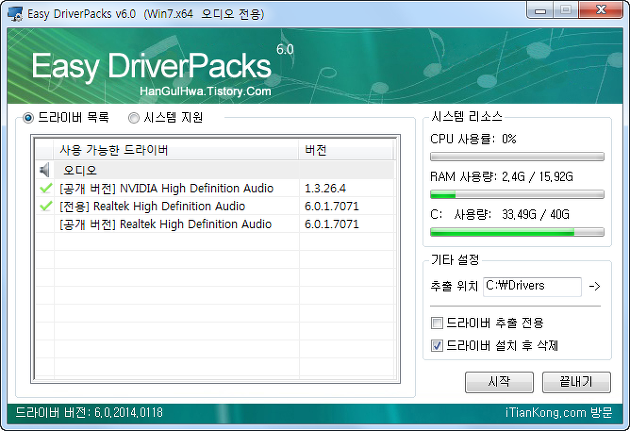Click the C: 사용량: 33.49G / 40G text
The width and height of the screenshot is (630, 431).
point(500,214)
